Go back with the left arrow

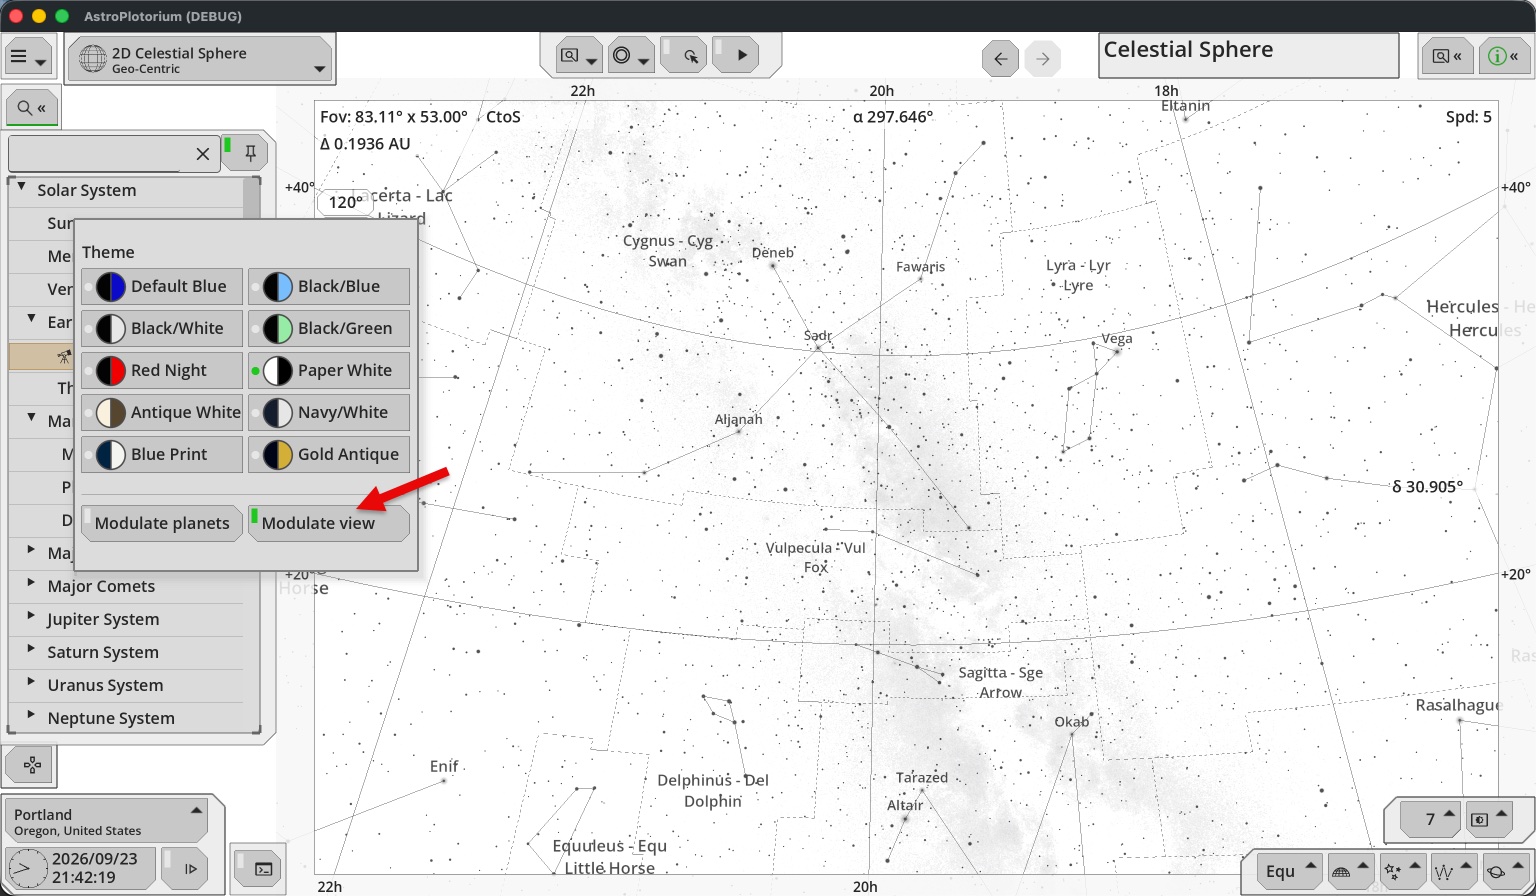click(x=1000, y=59)
